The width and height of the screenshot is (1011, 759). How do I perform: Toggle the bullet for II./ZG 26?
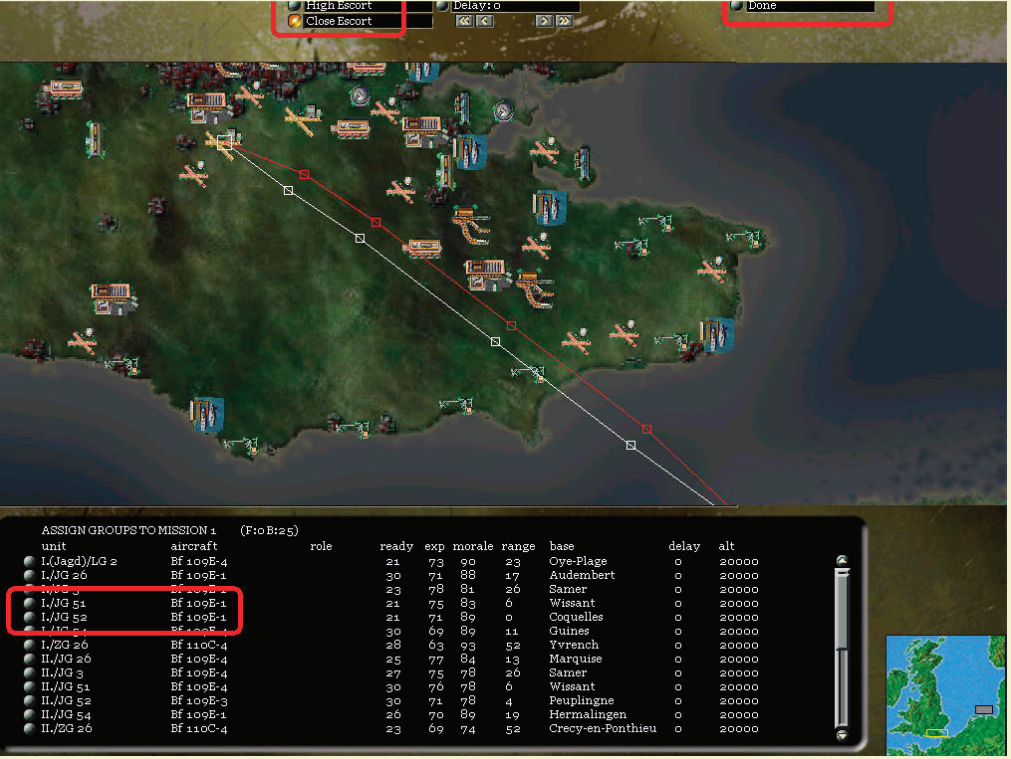29,729
